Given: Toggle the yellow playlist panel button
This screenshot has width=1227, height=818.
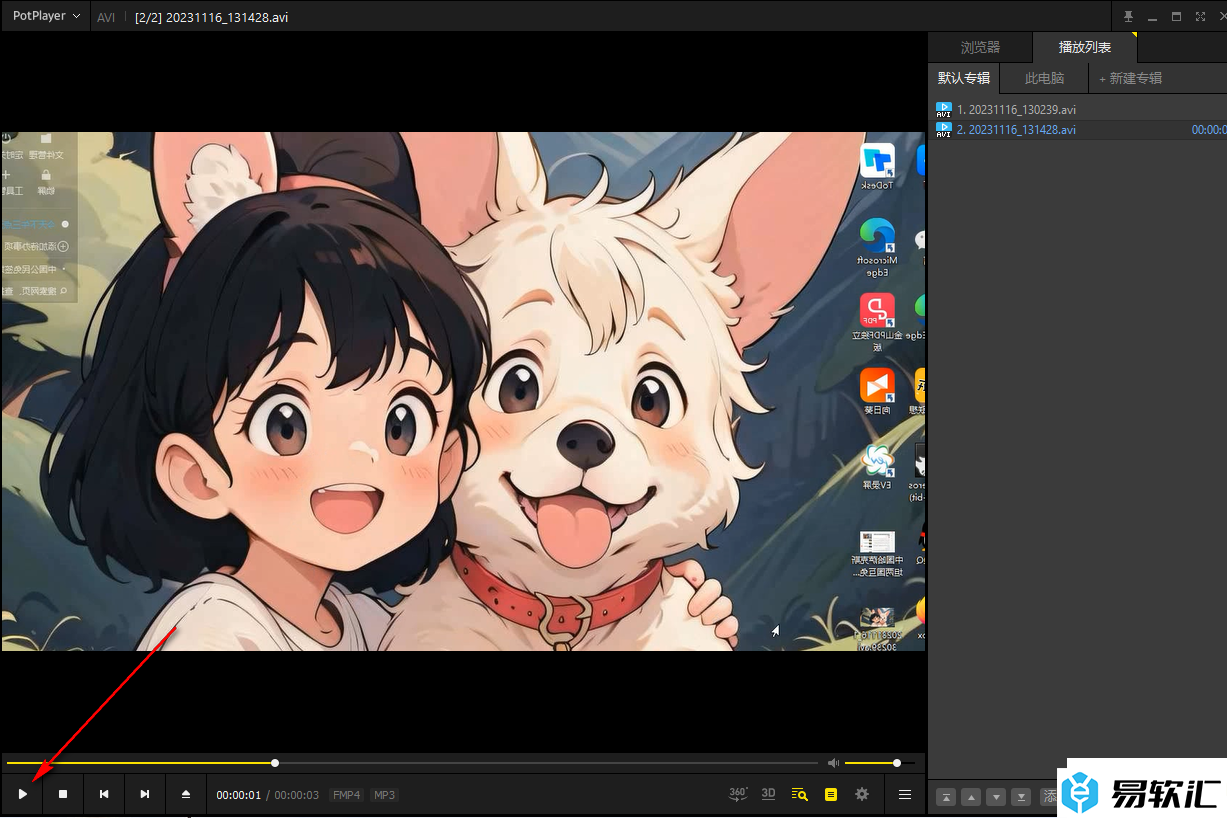Looking at the screenshot, I should point(830,794).
